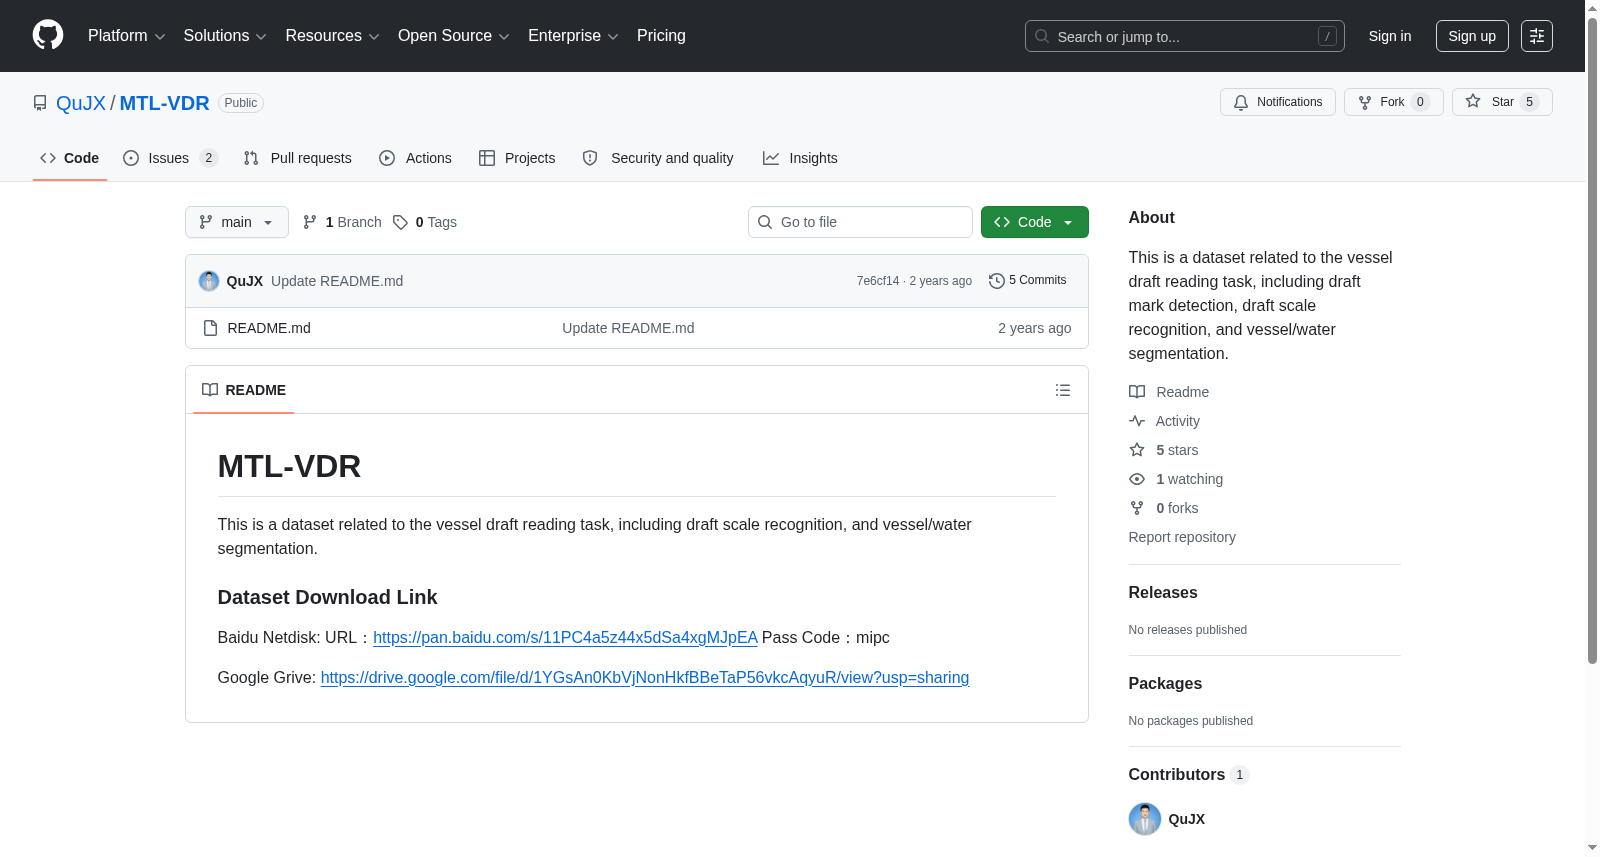Click the page vertical scrollbar
This screenshot has width=1600, height=857.
point(1592,340)
